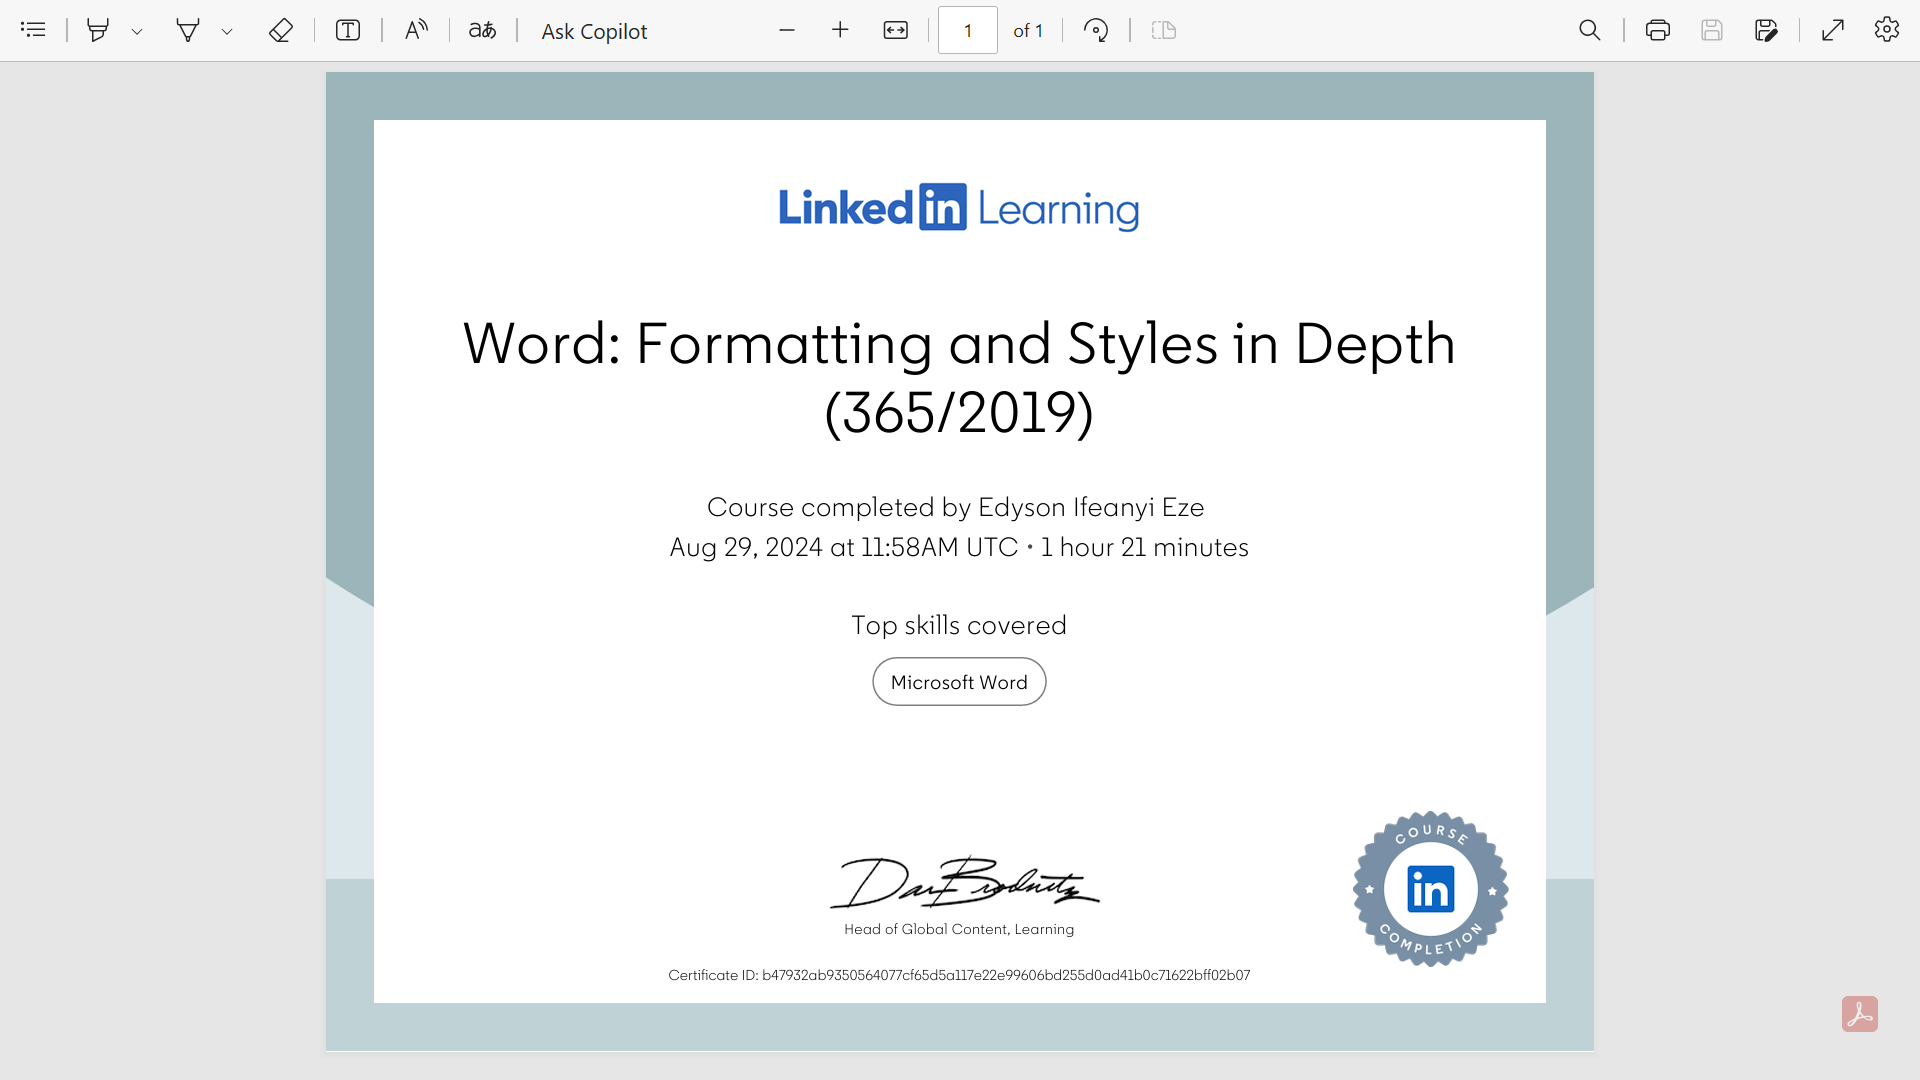Expand highlight color options dropdown
The width and height of the screenshot is (1920, 1080).
[x=137, y=31]
